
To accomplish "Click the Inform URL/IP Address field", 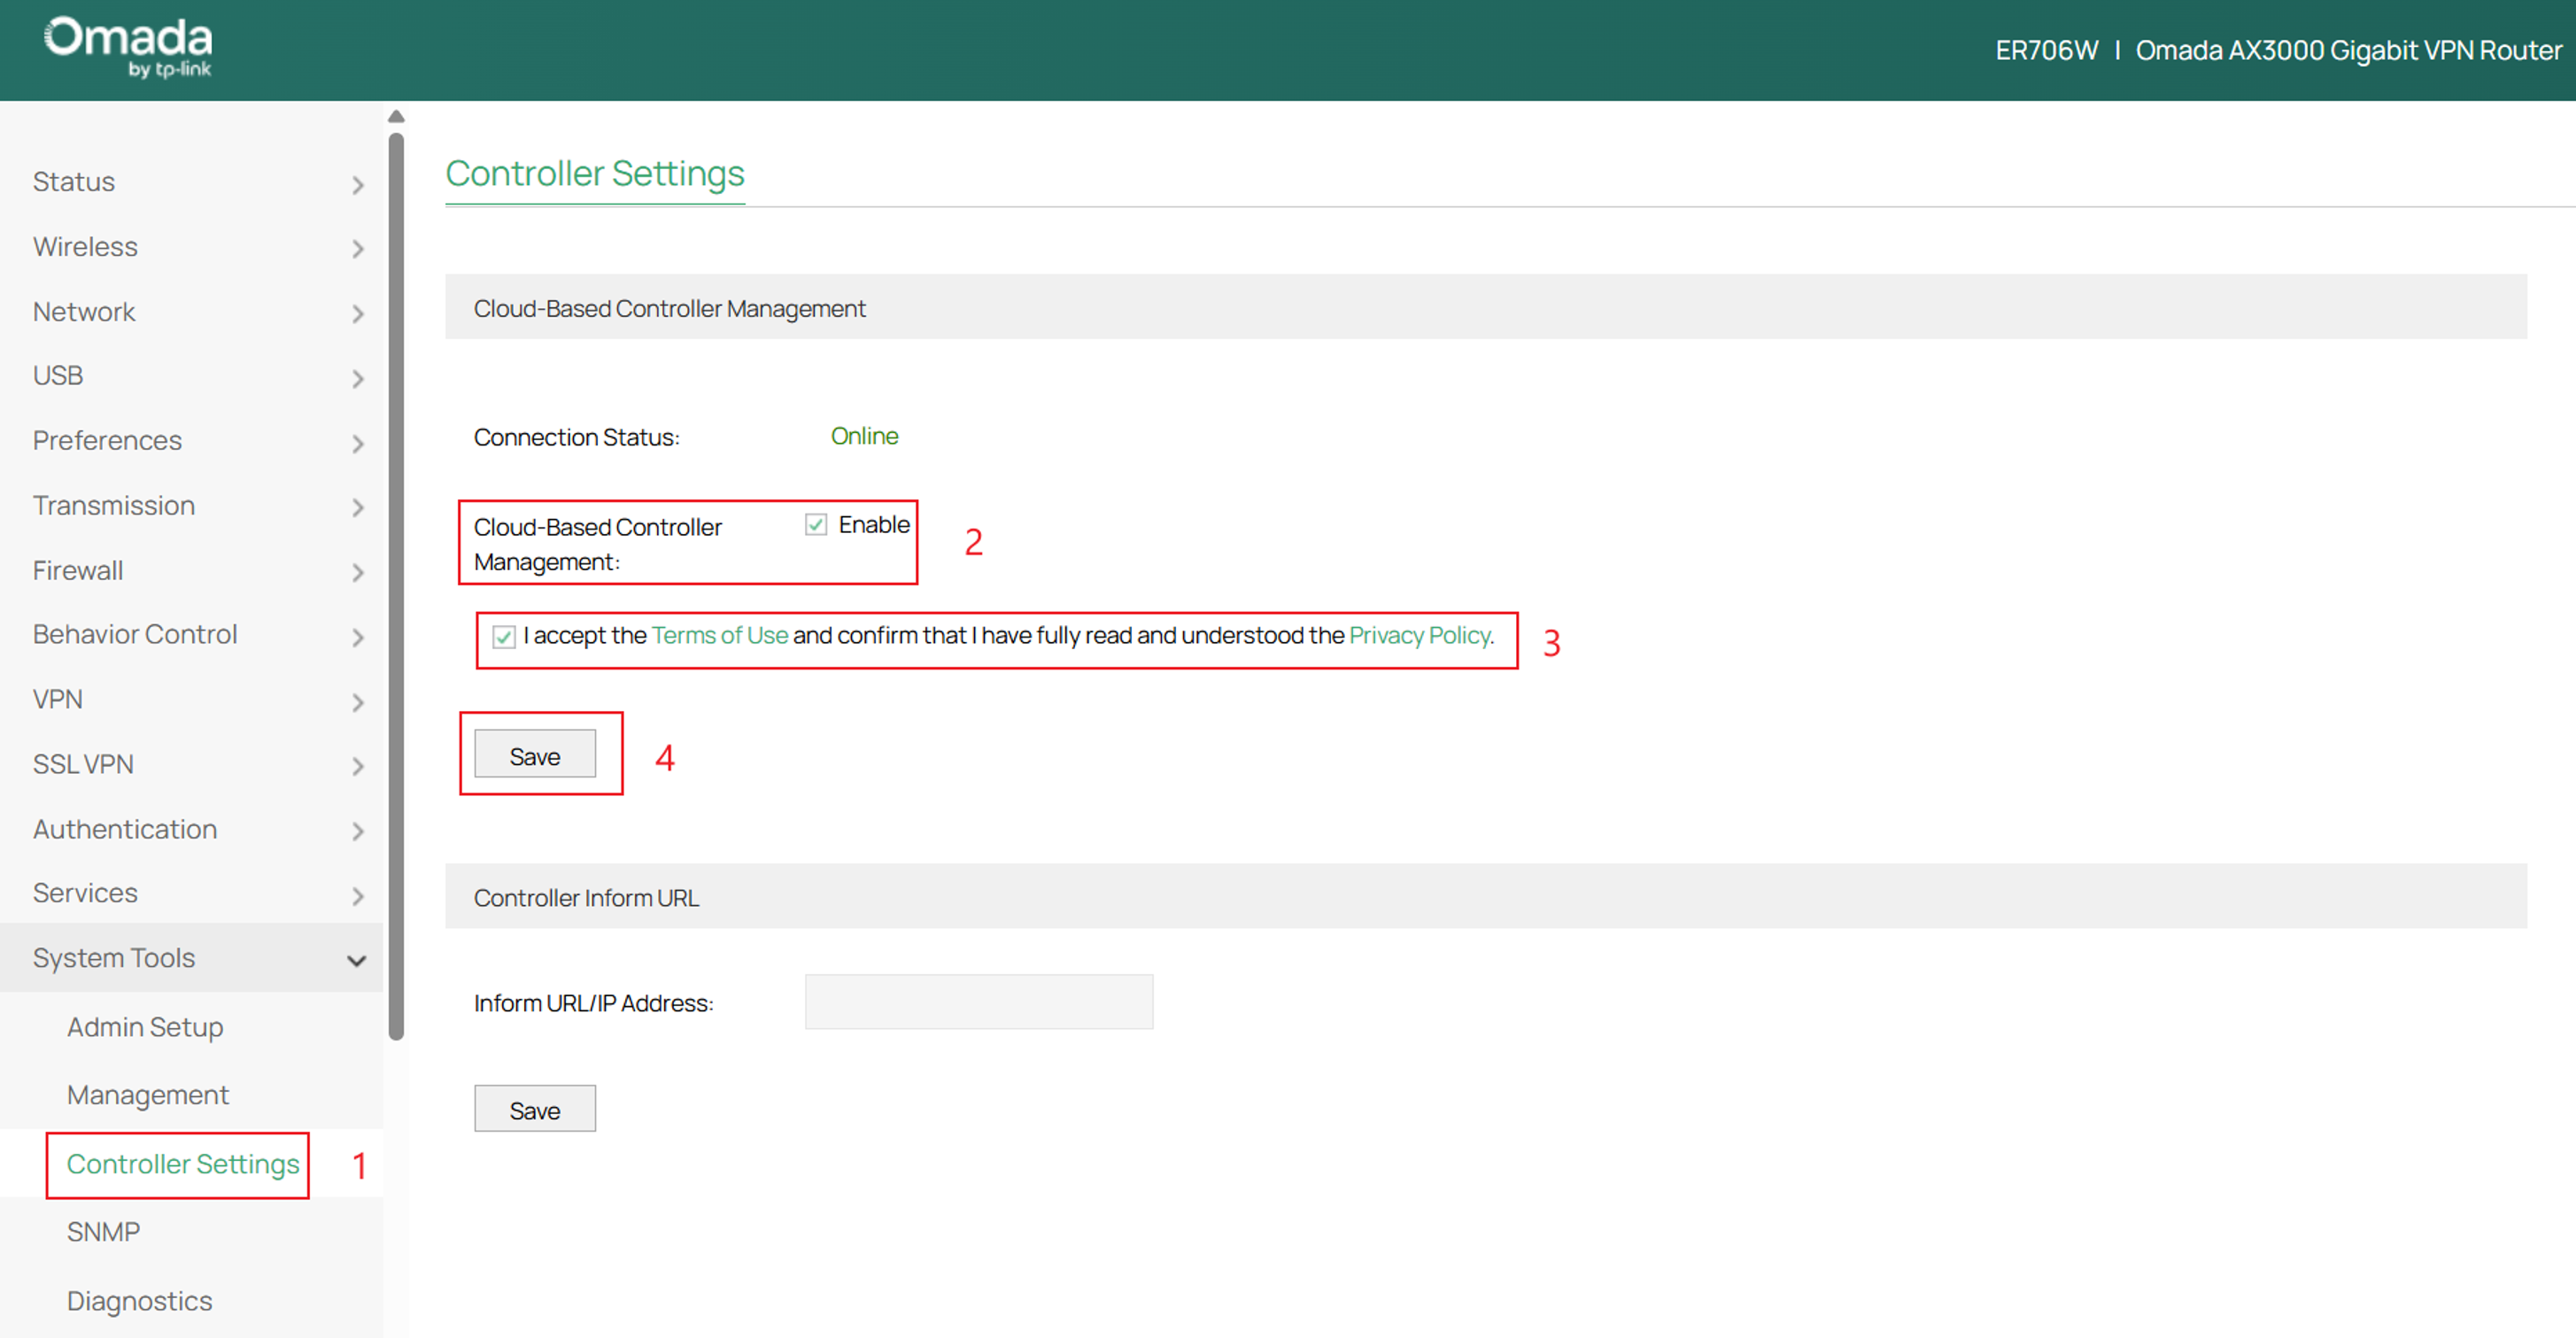I will (x=978, y=1002).
